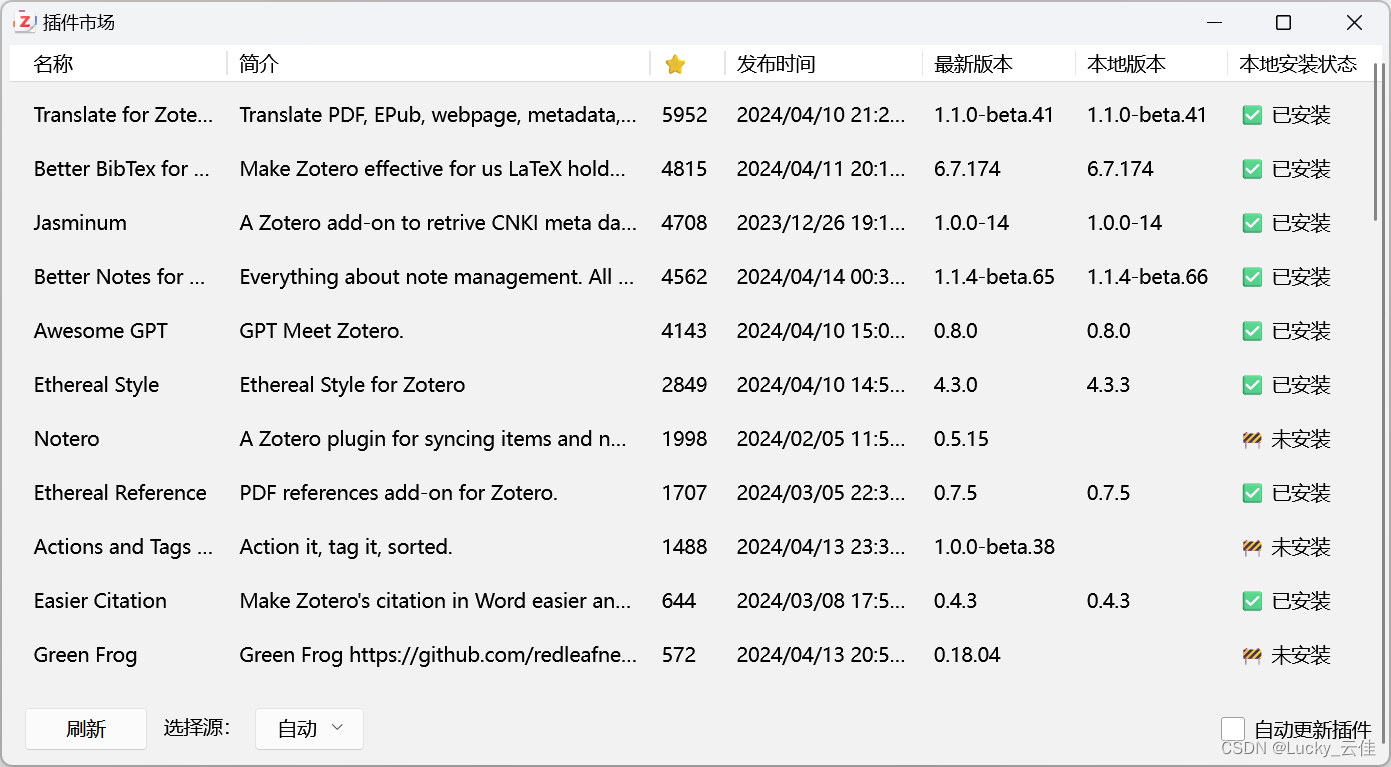
Task: Click 已安装 status text for Awesome GPT
Action: [1301, 331]
